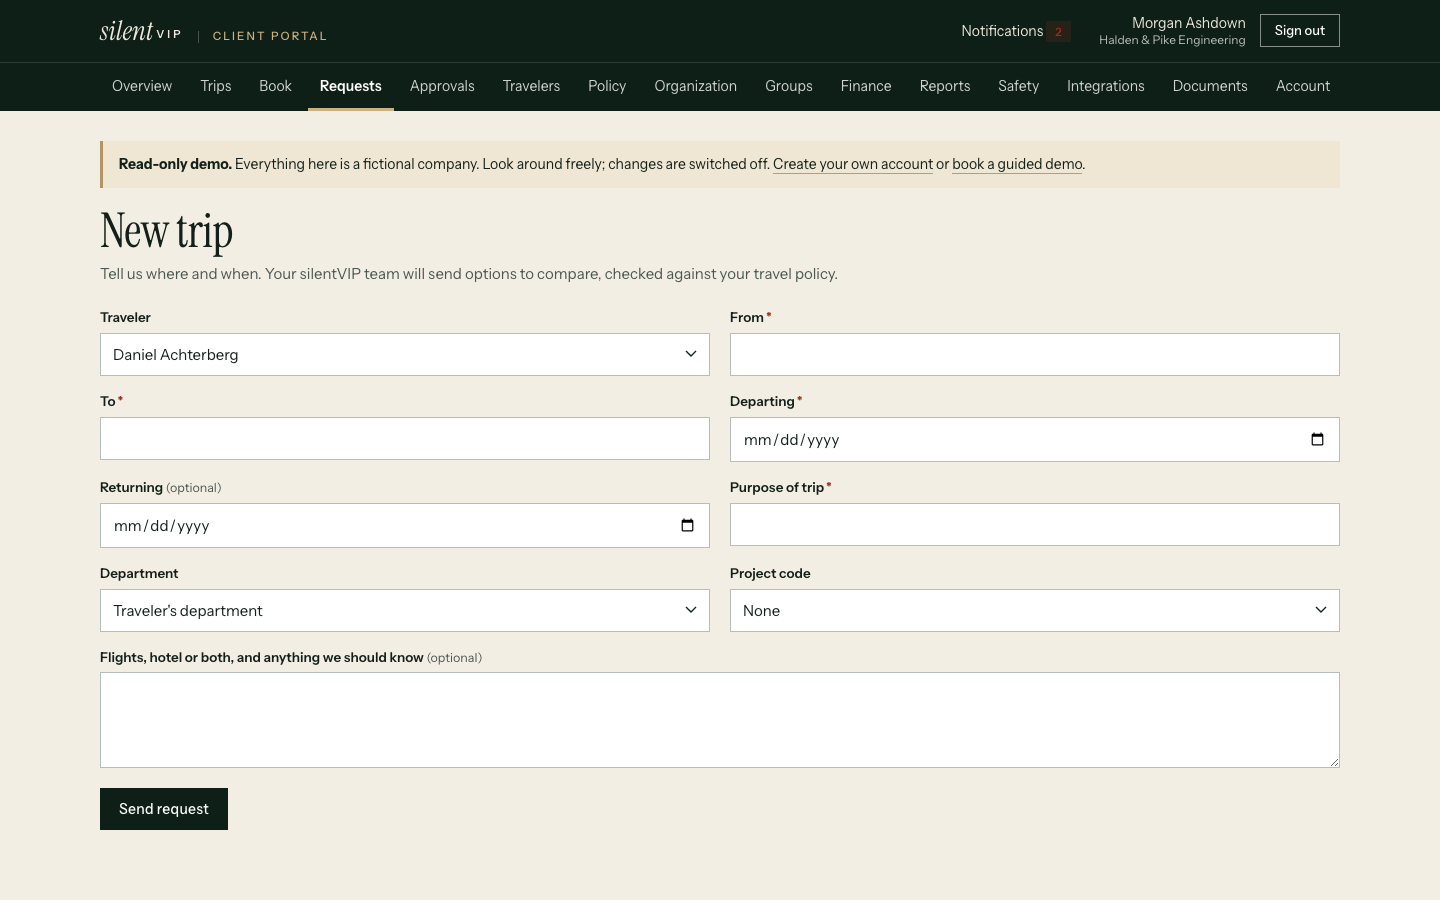The image size is (1440, 900).
Task: Open the Departing date calendar picker icon
Action: coord(1317,440)
